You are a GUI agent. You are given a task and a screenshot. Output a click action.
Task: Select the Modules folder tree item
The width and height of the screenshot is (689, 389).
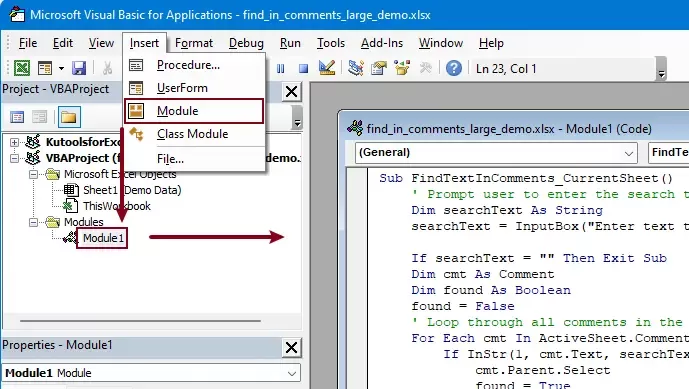point(83,222)
